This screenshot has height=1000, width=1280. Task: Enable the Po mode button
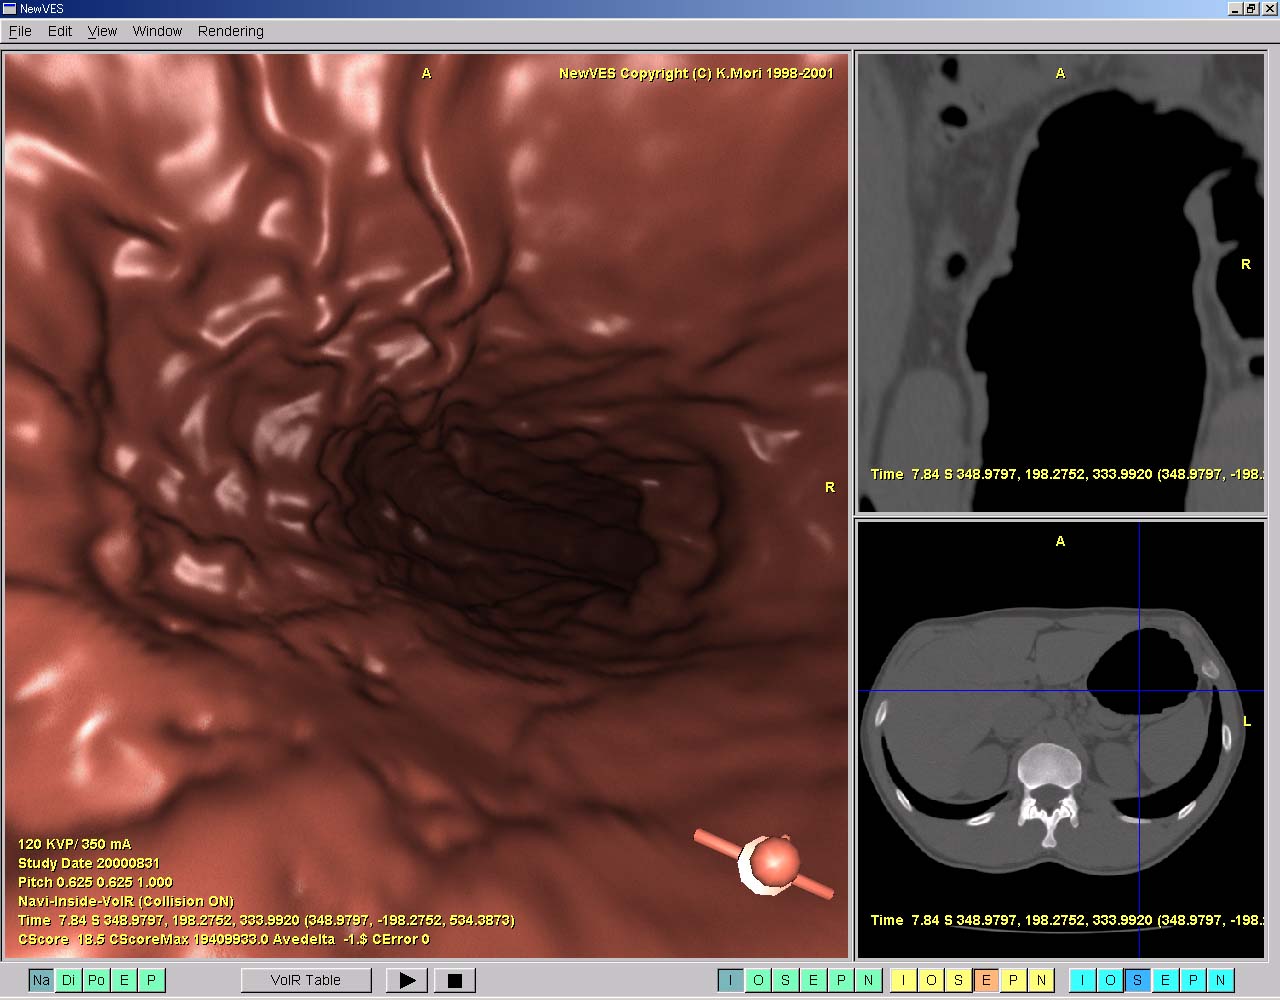pos(96,980)
